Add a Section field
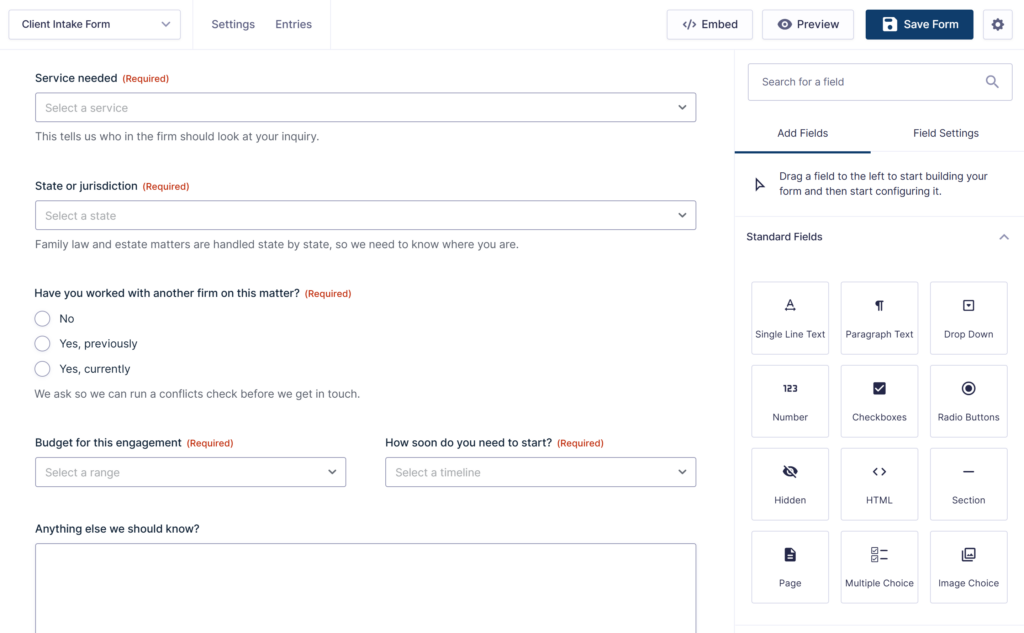 (x=968, y=484)
